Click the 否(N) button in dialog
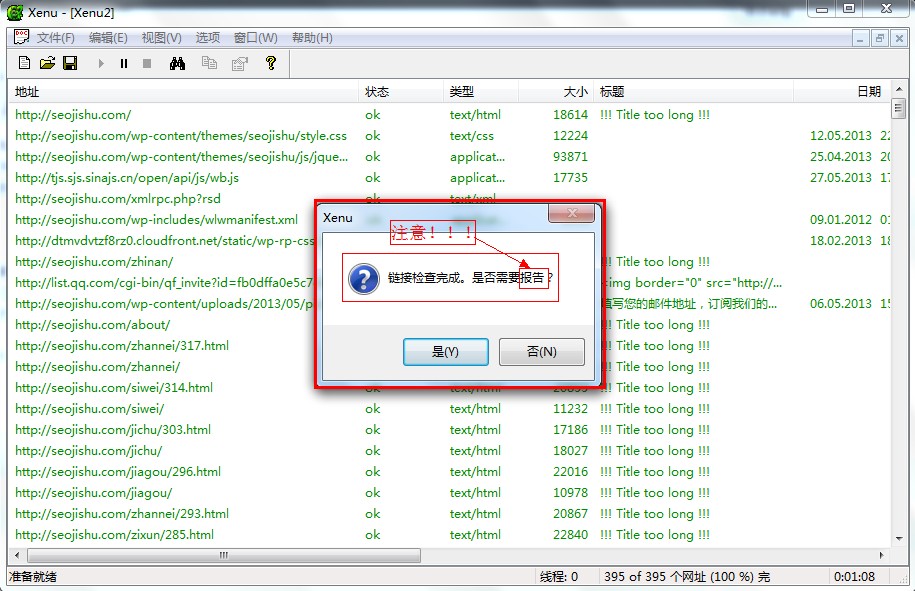The height and width of the screenshot is (591, 915). (x=541, y=352)
